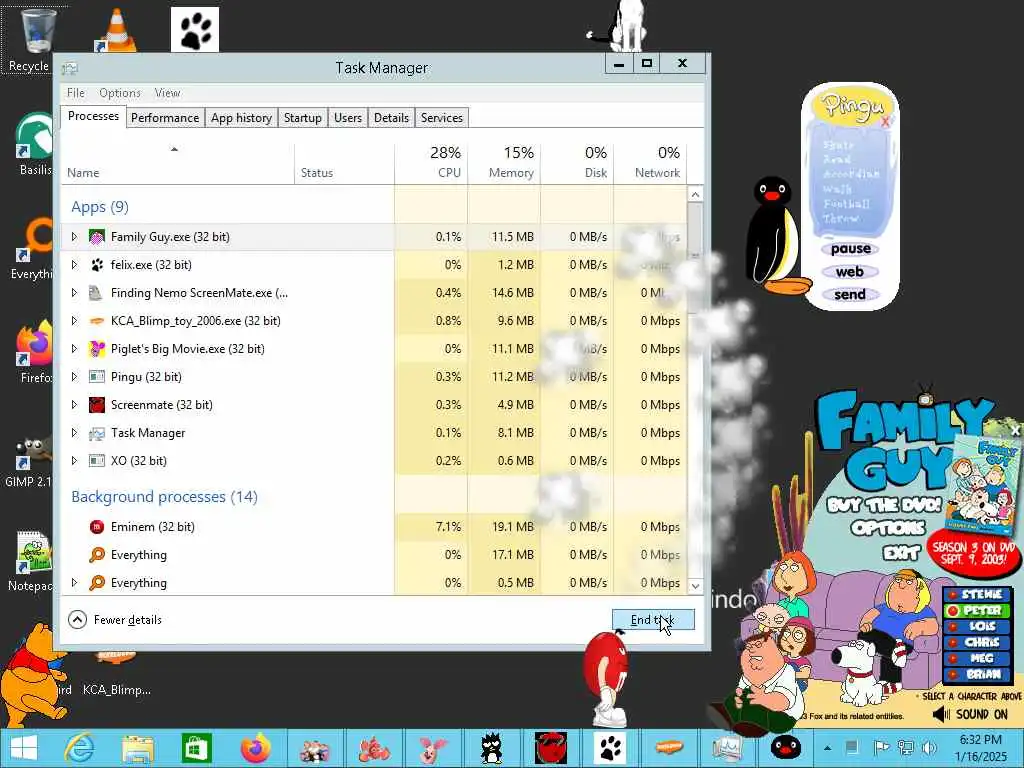The height and width of the screenshot is (768, 1024).
Task: Open Internet Explorer from the taskbar
Action: coord(79,748)
